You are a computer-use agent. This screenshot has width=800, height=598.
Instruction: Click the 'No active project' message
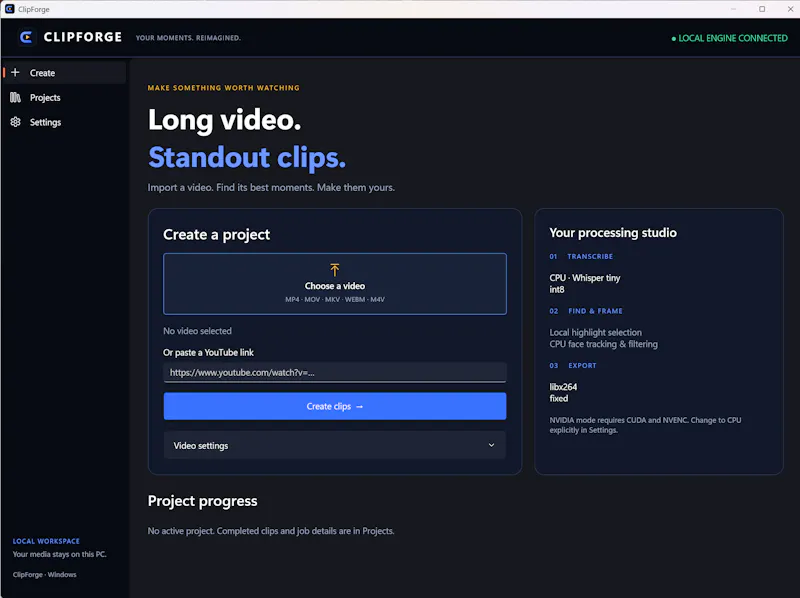pyautogui.click(x=271, y=531)
